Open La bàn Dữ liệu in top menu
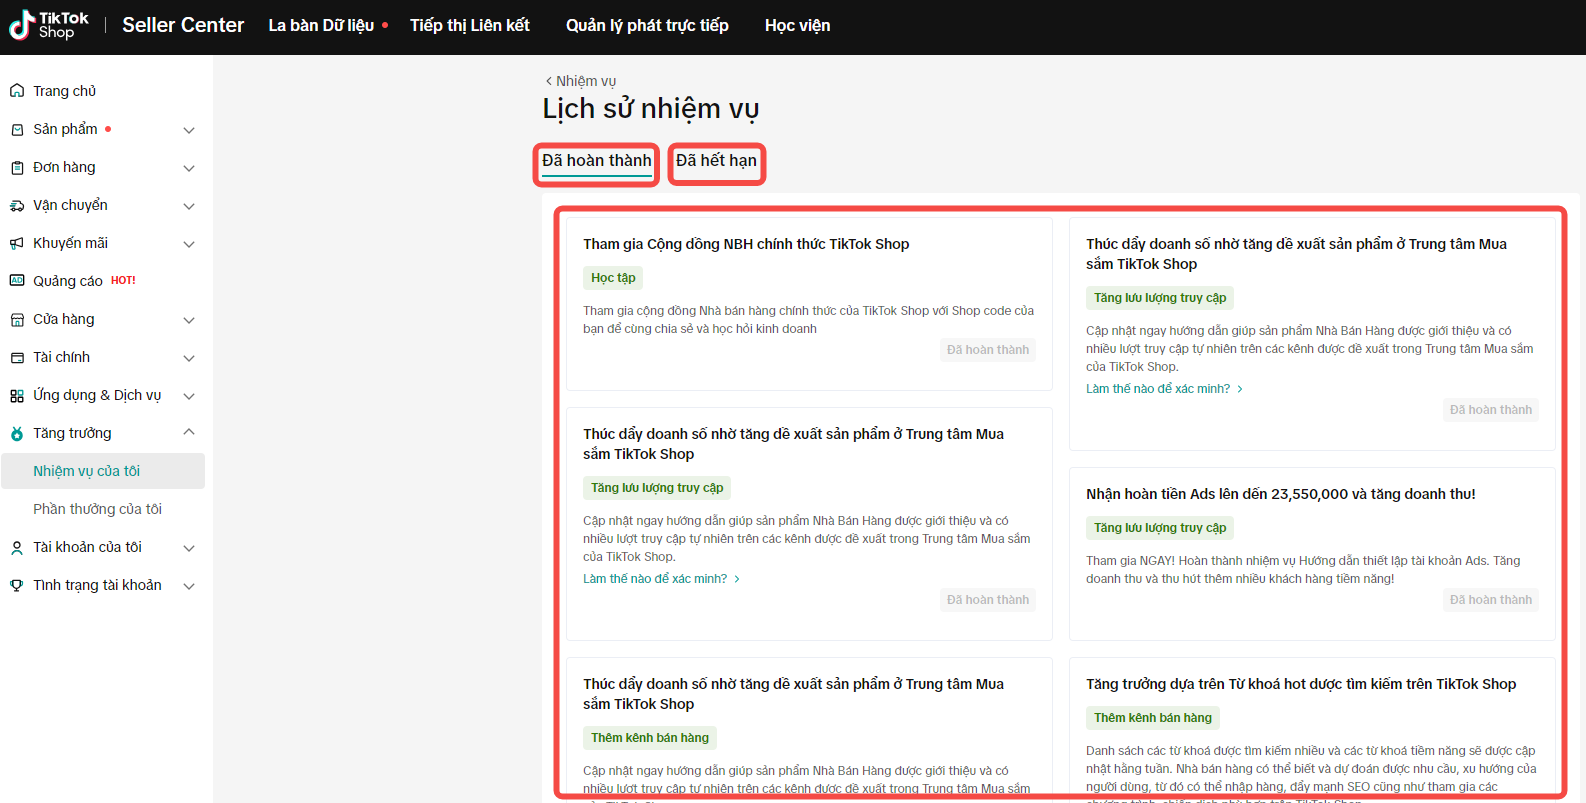The width and height of the screenshot is (1586, 803). click(321, 26)
